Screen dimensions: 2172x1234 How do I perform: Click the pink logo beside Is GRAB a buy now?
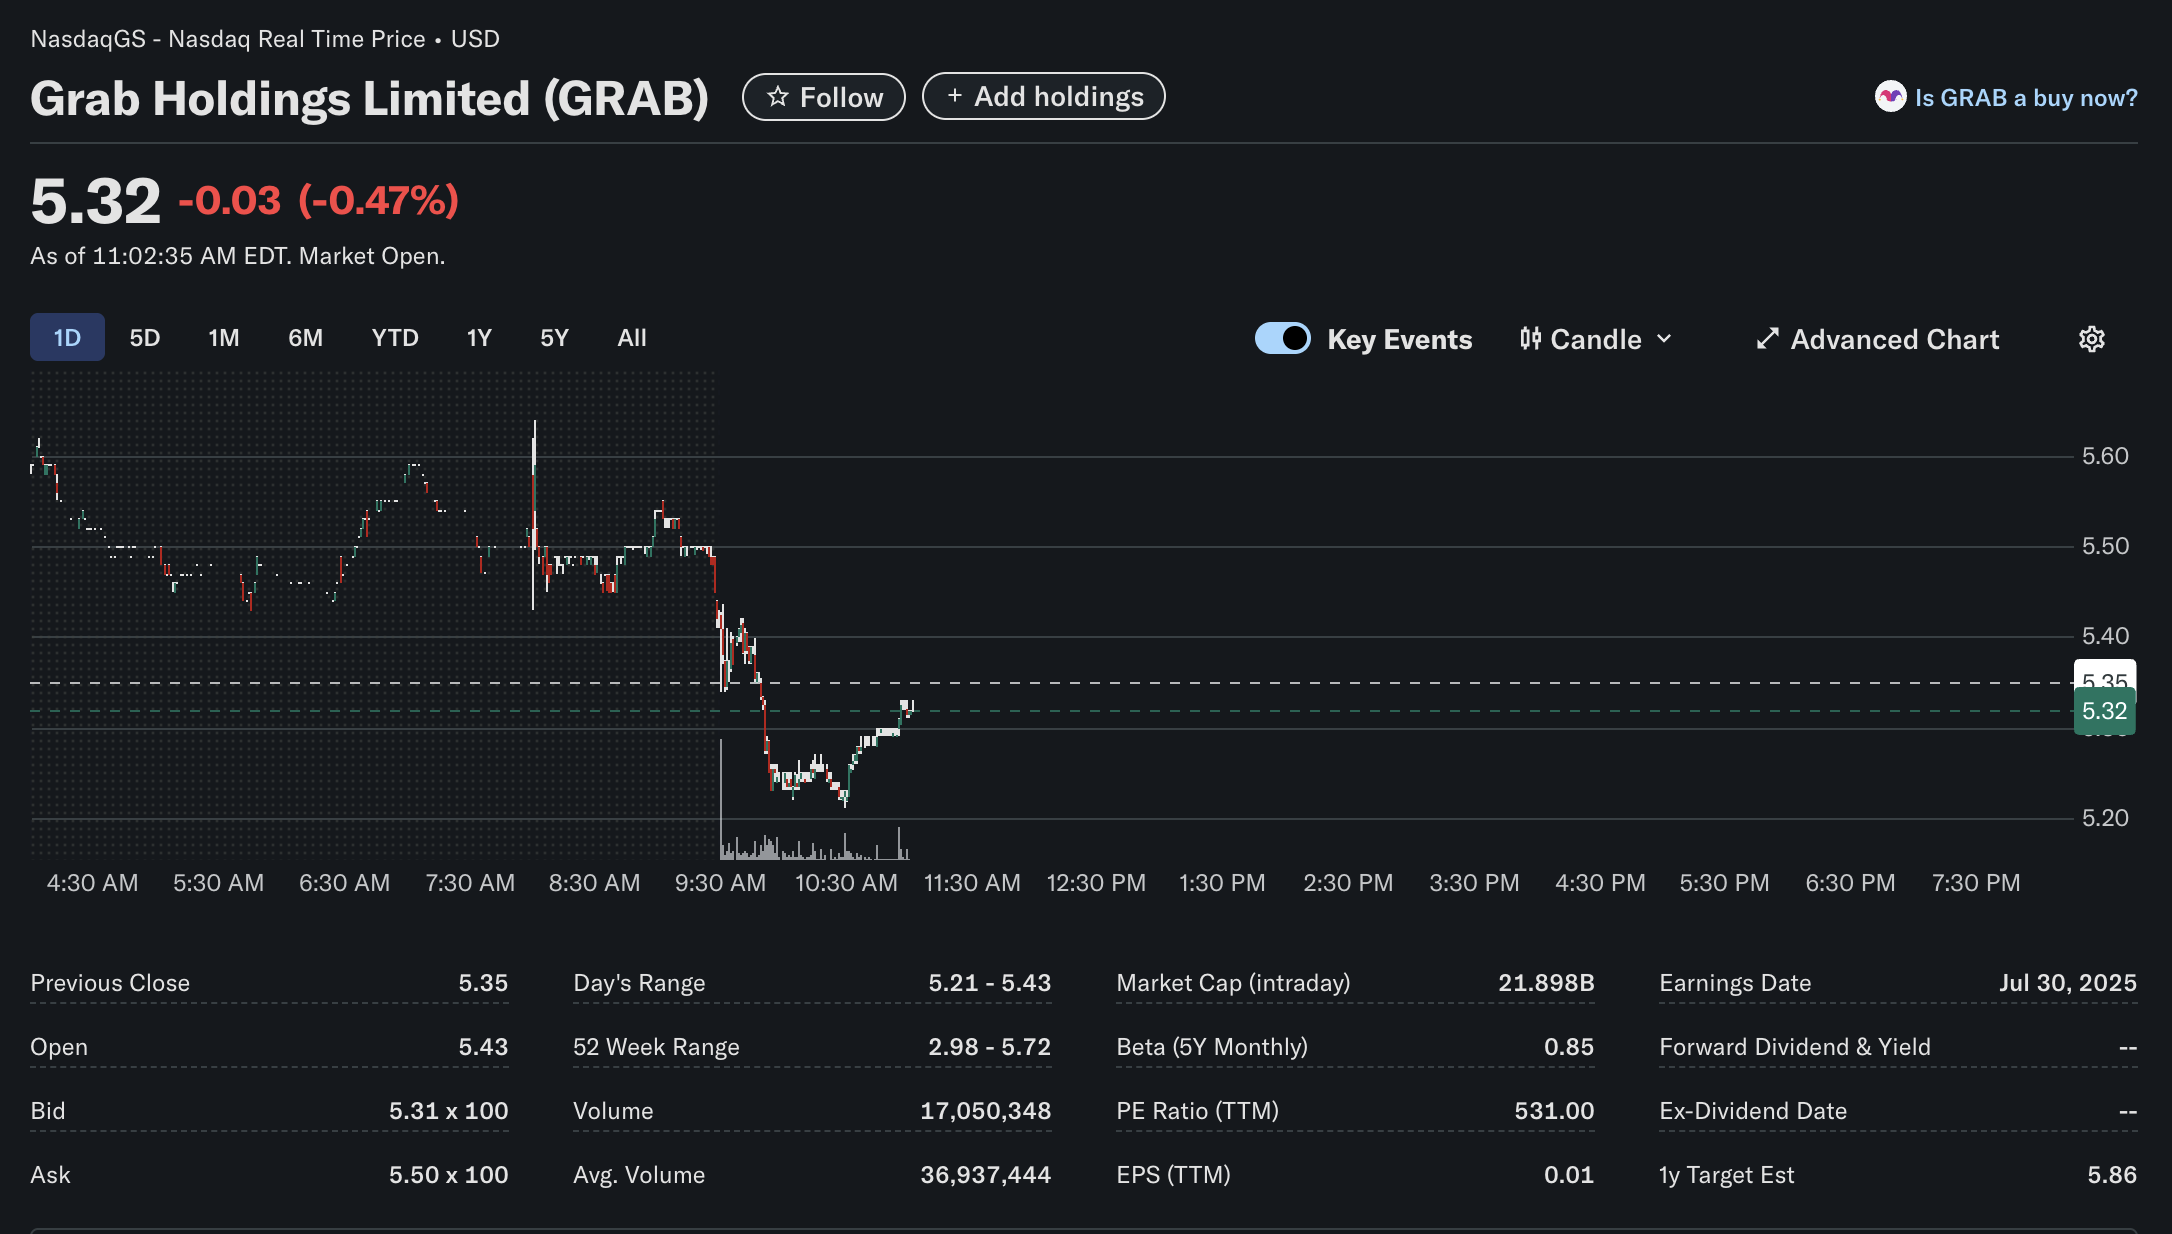(1890, 97)
